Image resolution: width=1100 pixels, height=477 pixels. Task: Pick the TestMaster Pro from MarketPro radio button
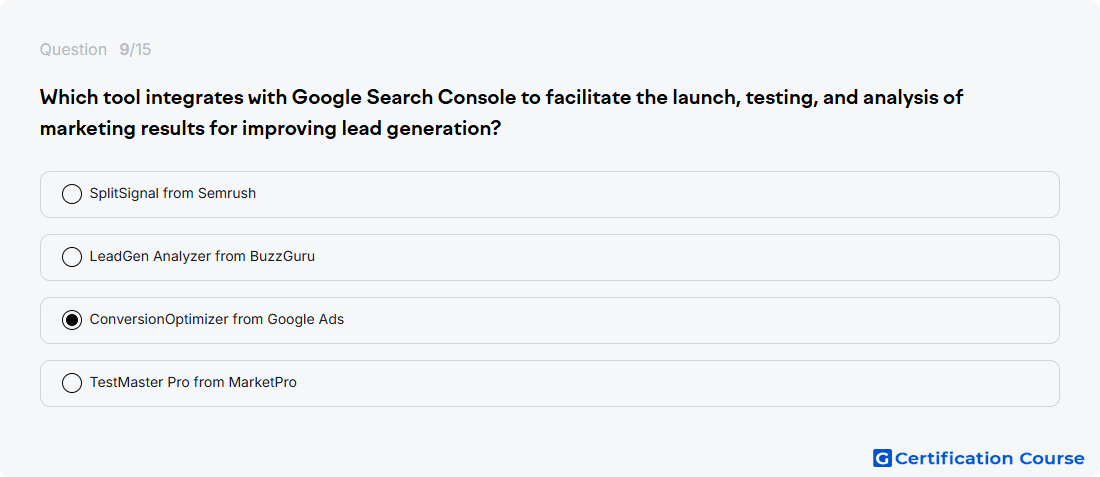coord(72,383)
